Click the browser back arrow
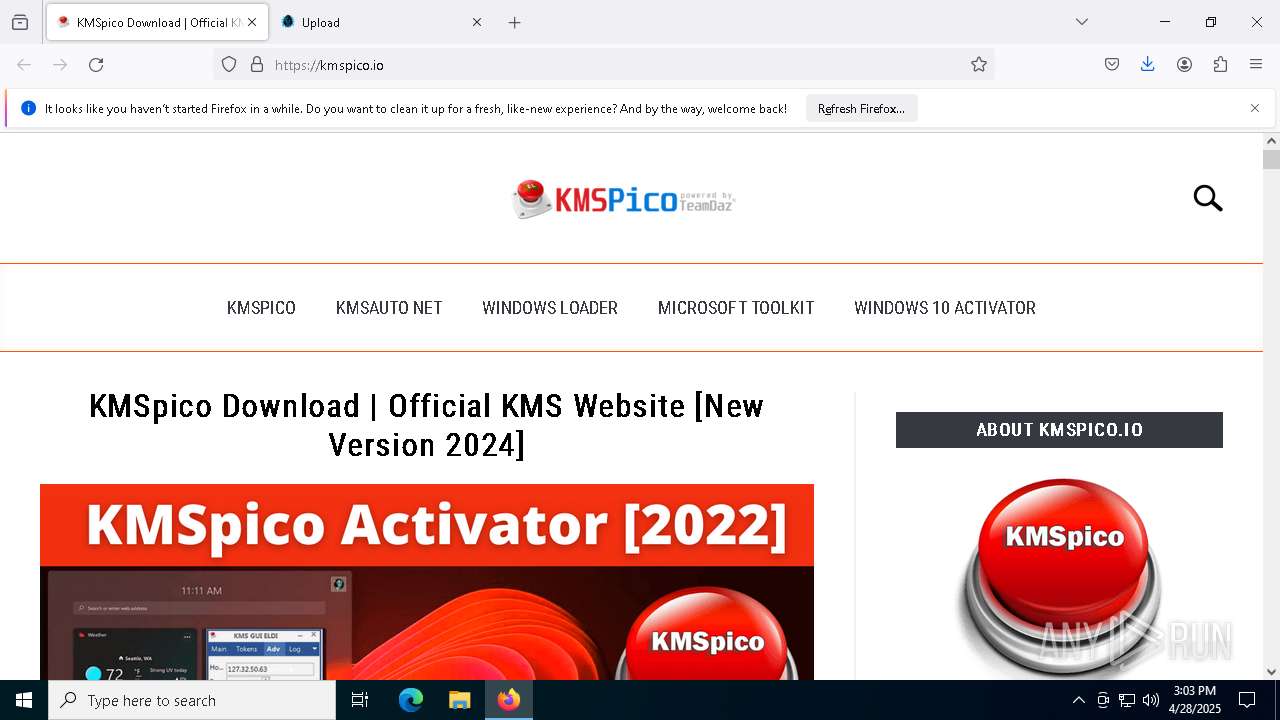The height and width of the screenshot is (720, 1280). pyautogui.click(x=24, y=64)
